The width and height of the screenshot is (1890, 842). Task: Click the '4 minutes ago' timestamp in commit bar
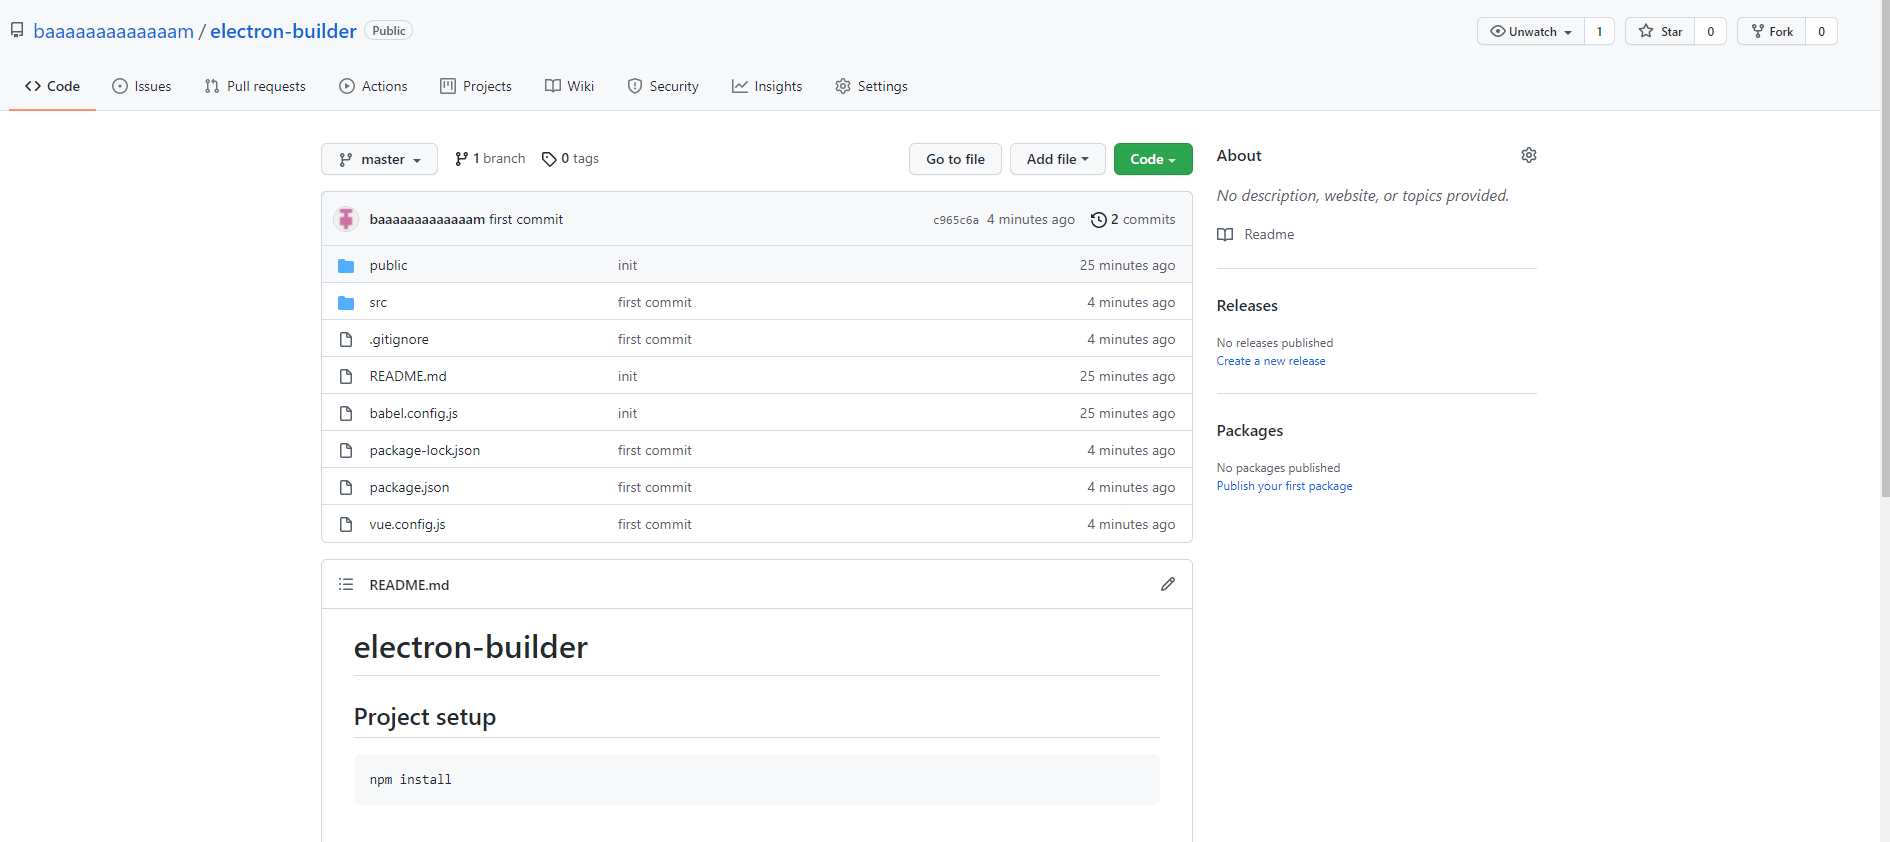coord(1030,219)
